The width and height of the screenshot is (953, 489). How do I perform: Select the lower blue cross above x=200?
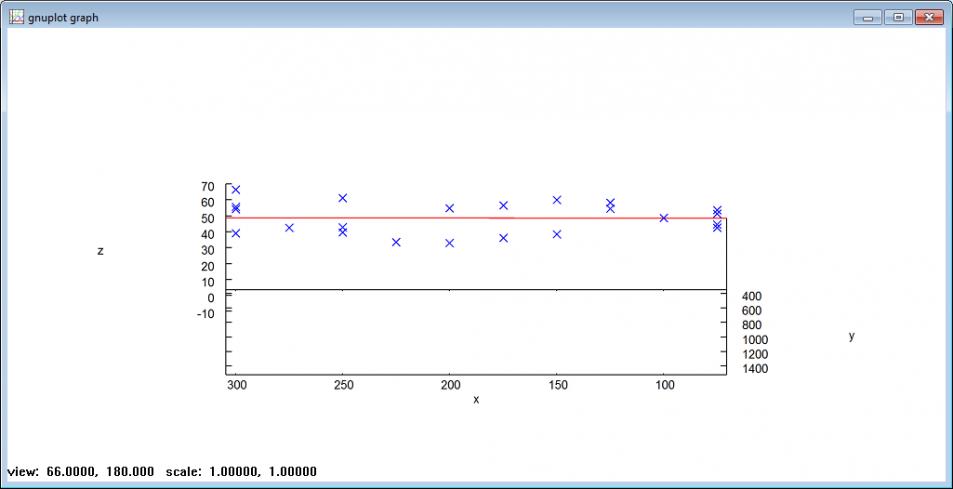450,243
